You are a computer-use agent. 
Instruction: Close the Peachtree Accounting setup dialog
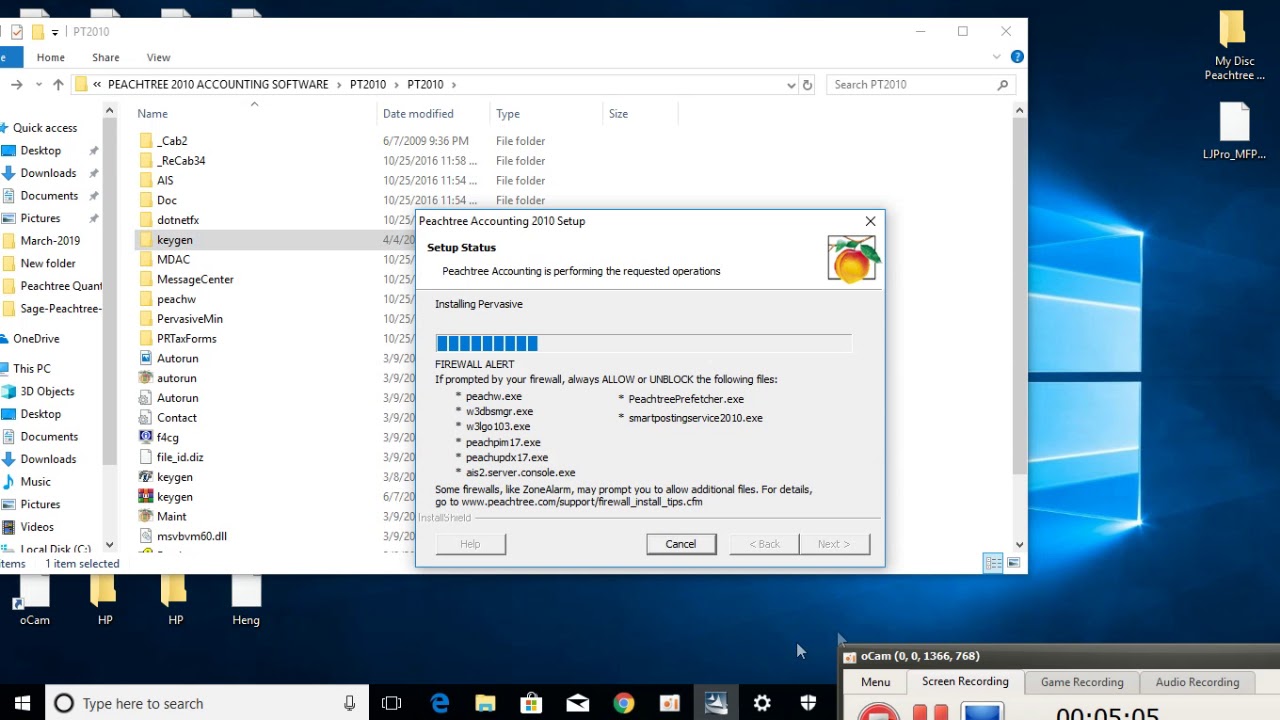[870, 221]
